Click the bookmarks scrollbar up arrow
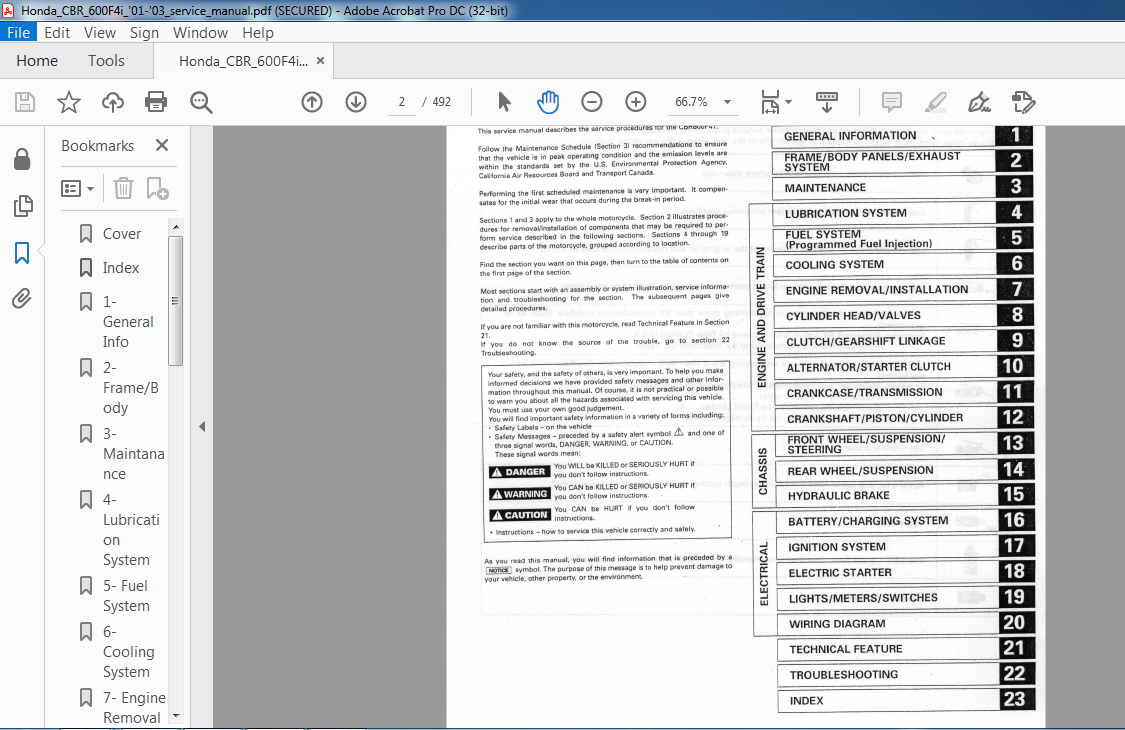Image resolution: width=1125 pixels, height=730 pixels. click(176, 227)
